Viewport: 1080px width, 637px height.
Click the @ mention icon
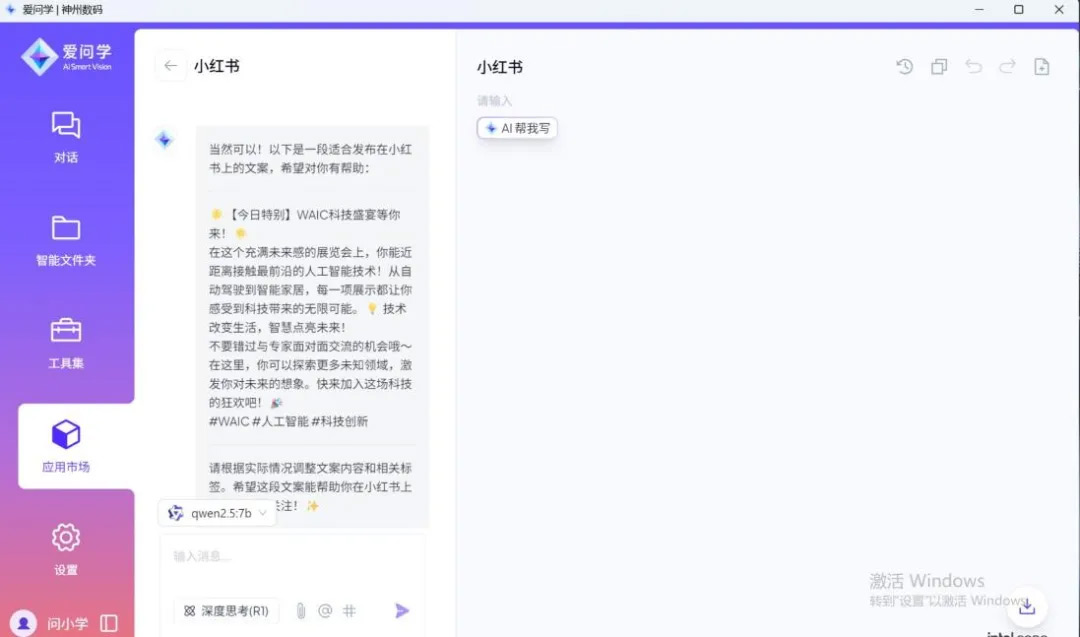point(325,611)
